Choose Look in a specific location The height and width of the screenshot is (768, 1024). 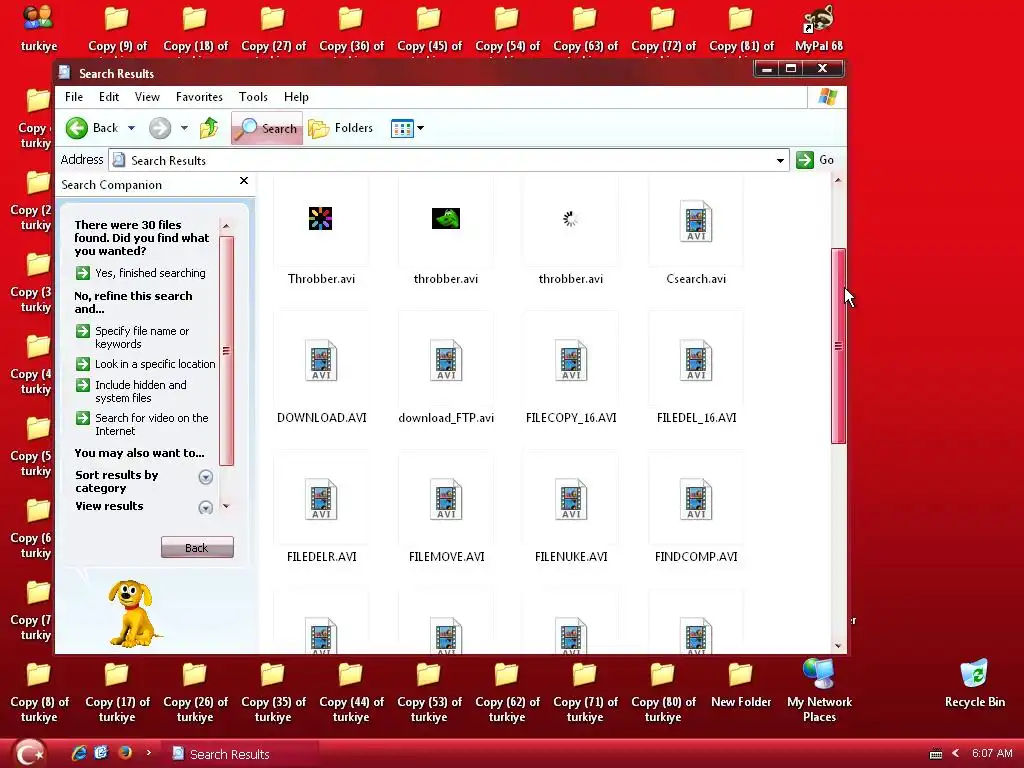pos(145,364)
